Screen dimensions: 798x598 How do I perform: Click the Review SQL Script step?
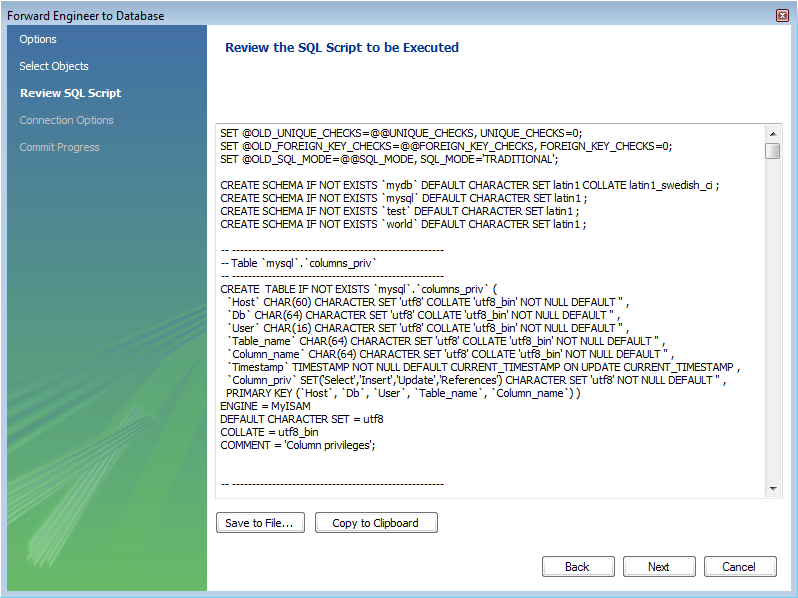coord(70,93)
